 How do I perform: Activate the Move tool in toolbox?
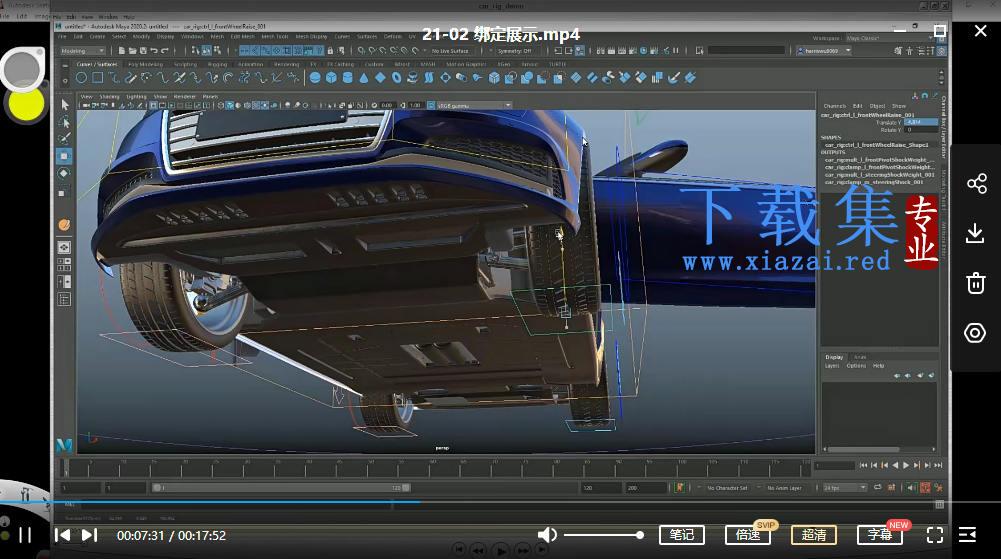point(64,156)
